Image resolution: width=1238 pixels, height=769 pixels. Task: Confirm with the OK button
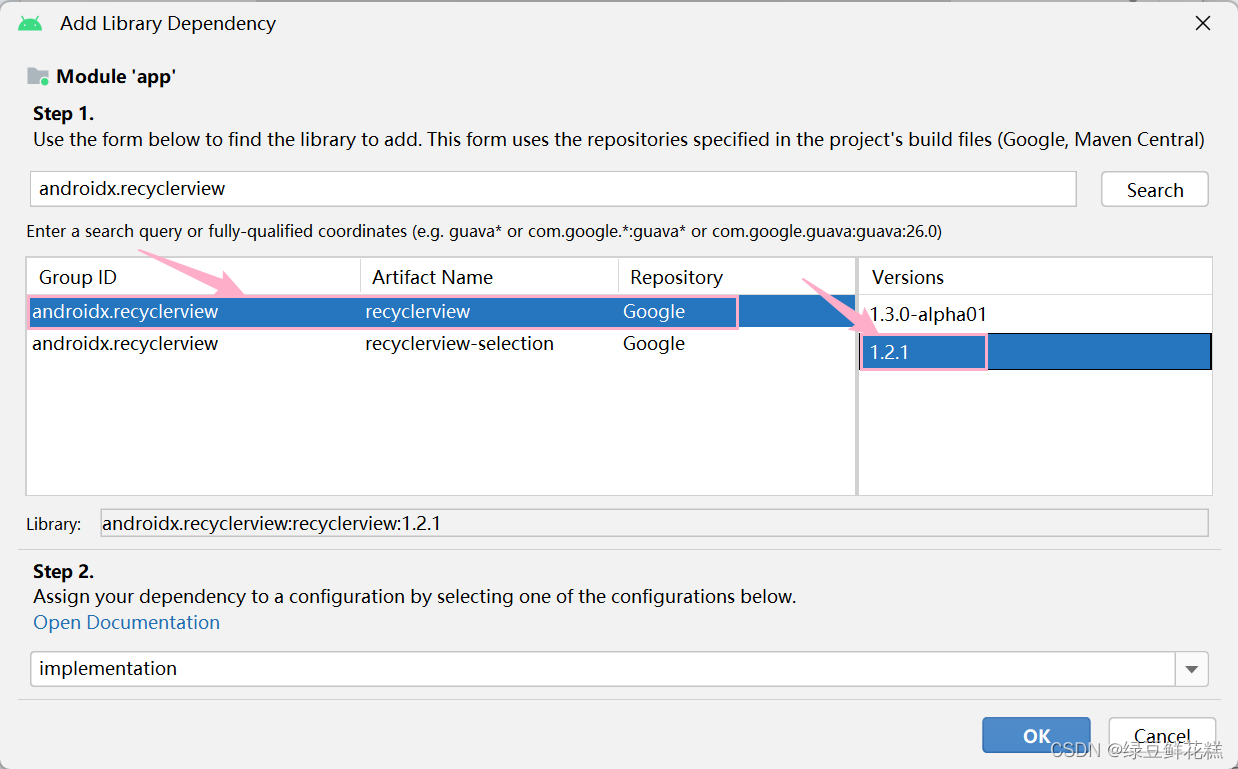click(1036, 735)
